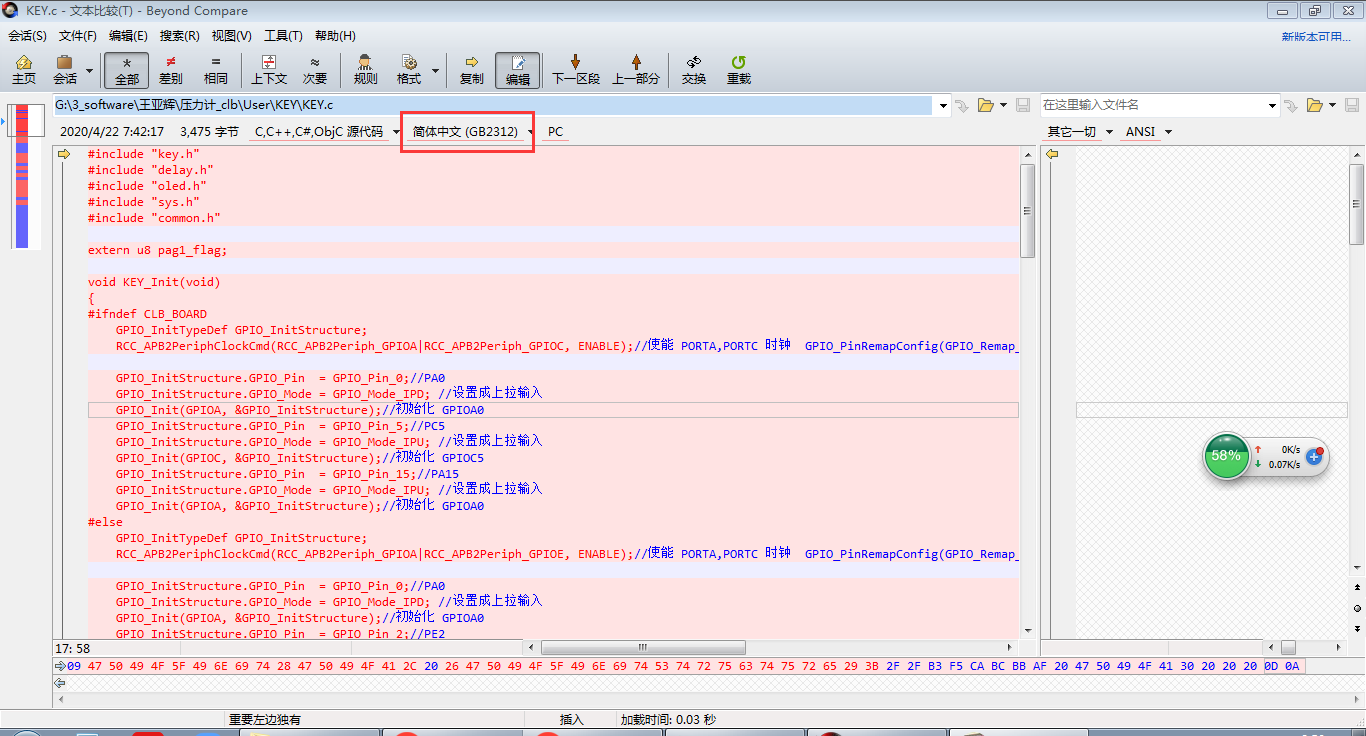Click difference overview thumbnail map
This screenshot has height=736, width=1366.
26,177
